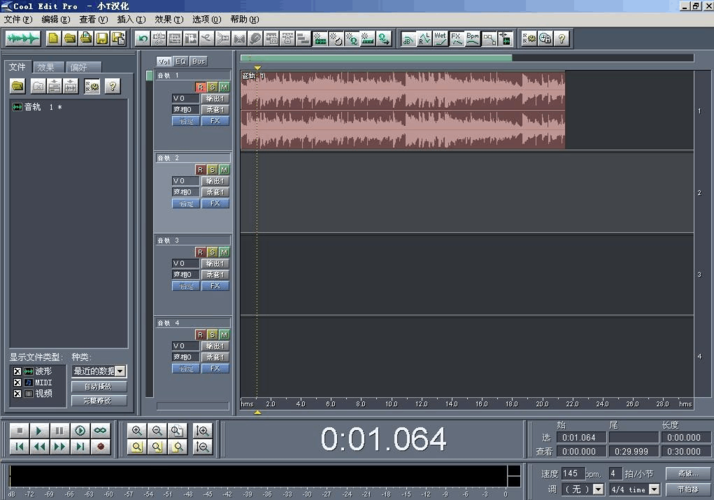Mute track 1 with the M button
Image resolution: width=714 pixels, height=500 pixels.
(224, 88)
